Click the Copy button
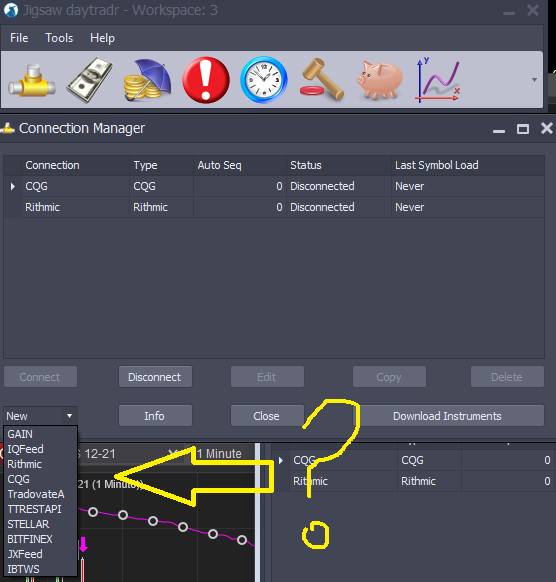Screen dimensions: 556x582 click(x=389, y=377)
